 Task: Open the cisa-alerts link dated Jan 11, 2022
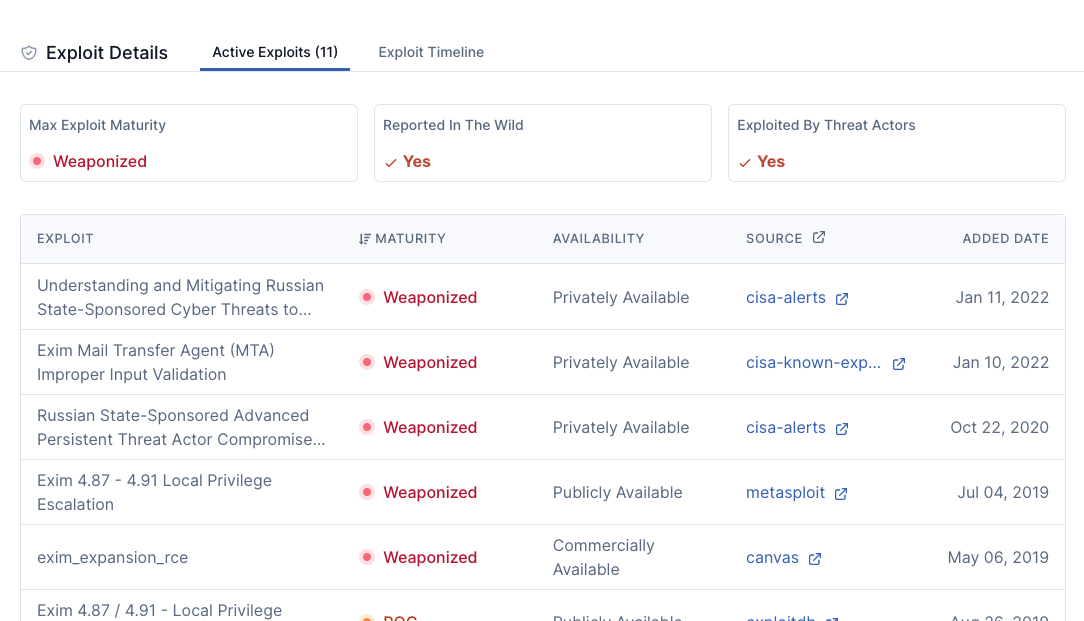pyautogui.click(x=785, y=297)
